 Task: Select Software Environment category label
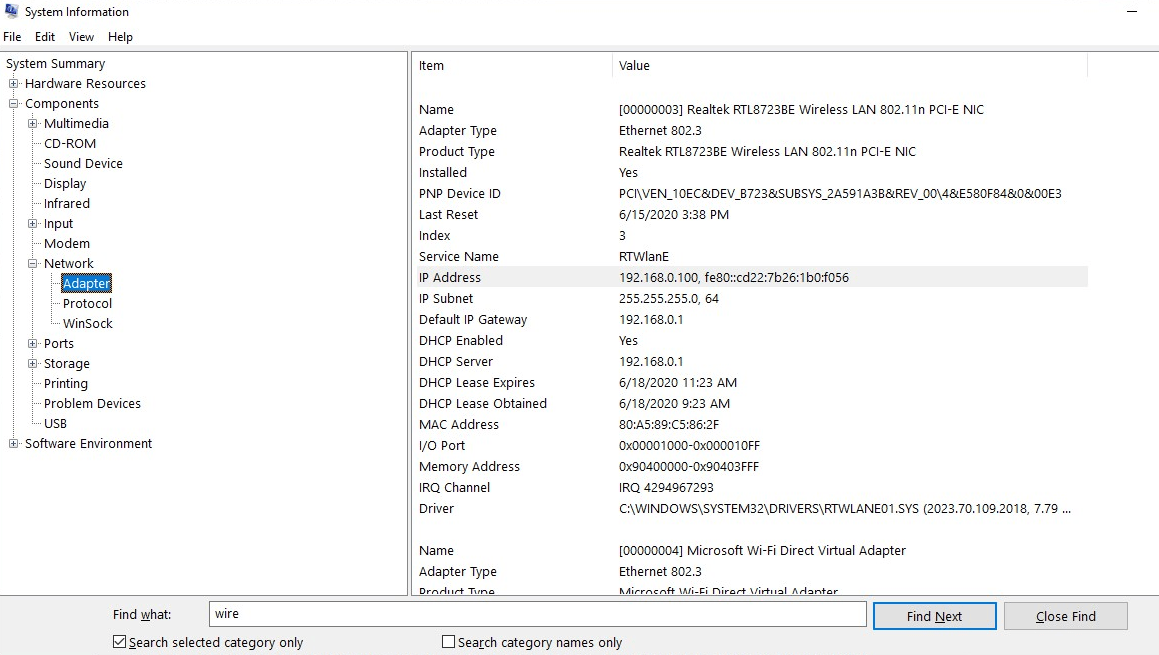[89, 444]
